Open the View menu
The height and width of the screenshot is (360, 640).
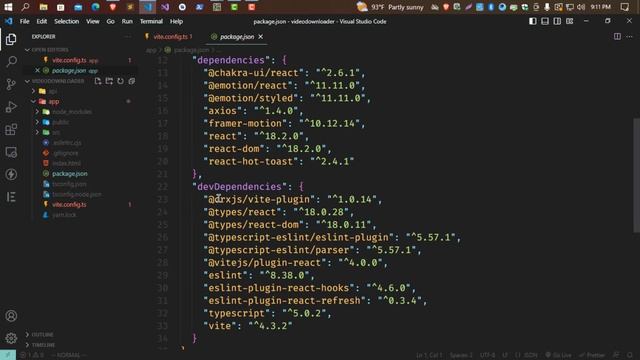coord(93,21)
